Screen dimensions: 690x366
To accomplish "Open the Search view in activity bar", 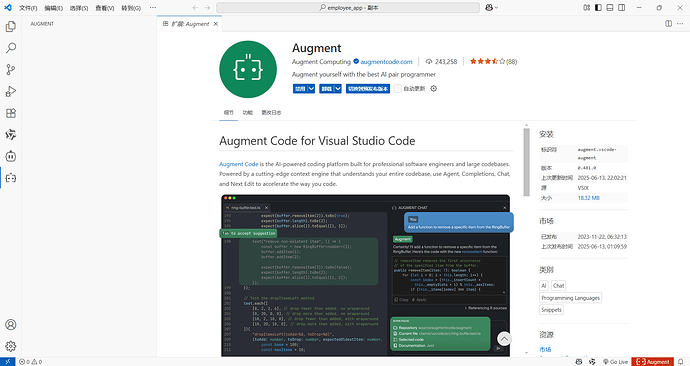I will 11,48.
